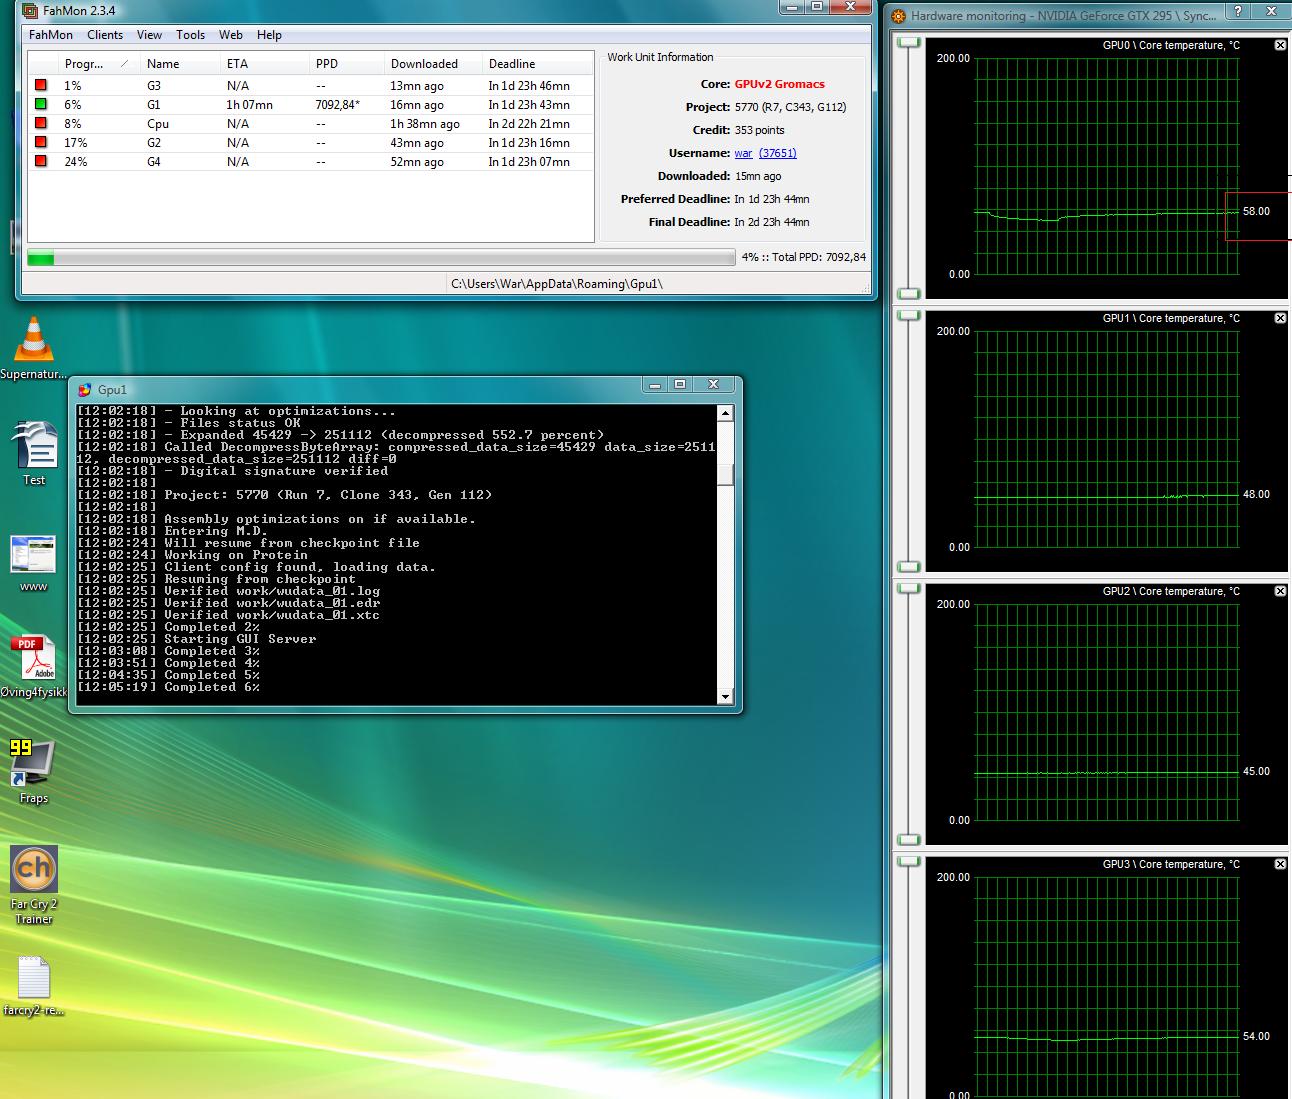This screenshot has width=1292, height=1099.
Task: Close the GPU3 core temperature graph
Action: [1280, 864]
